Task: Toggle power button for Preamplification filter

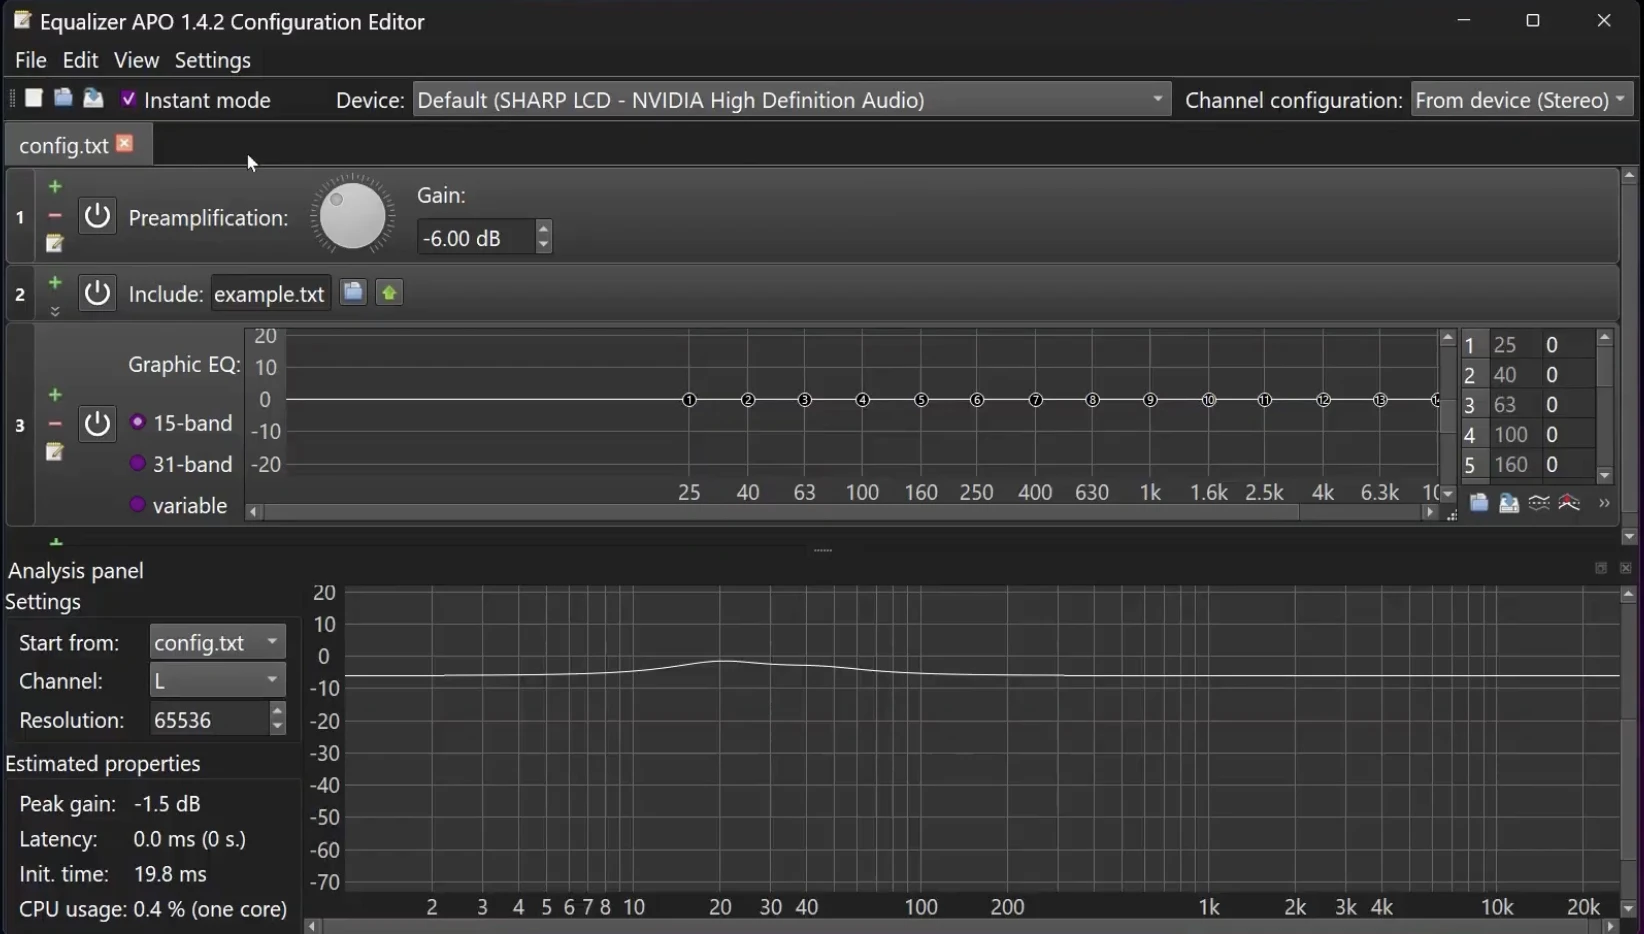Action: [97, 216]
